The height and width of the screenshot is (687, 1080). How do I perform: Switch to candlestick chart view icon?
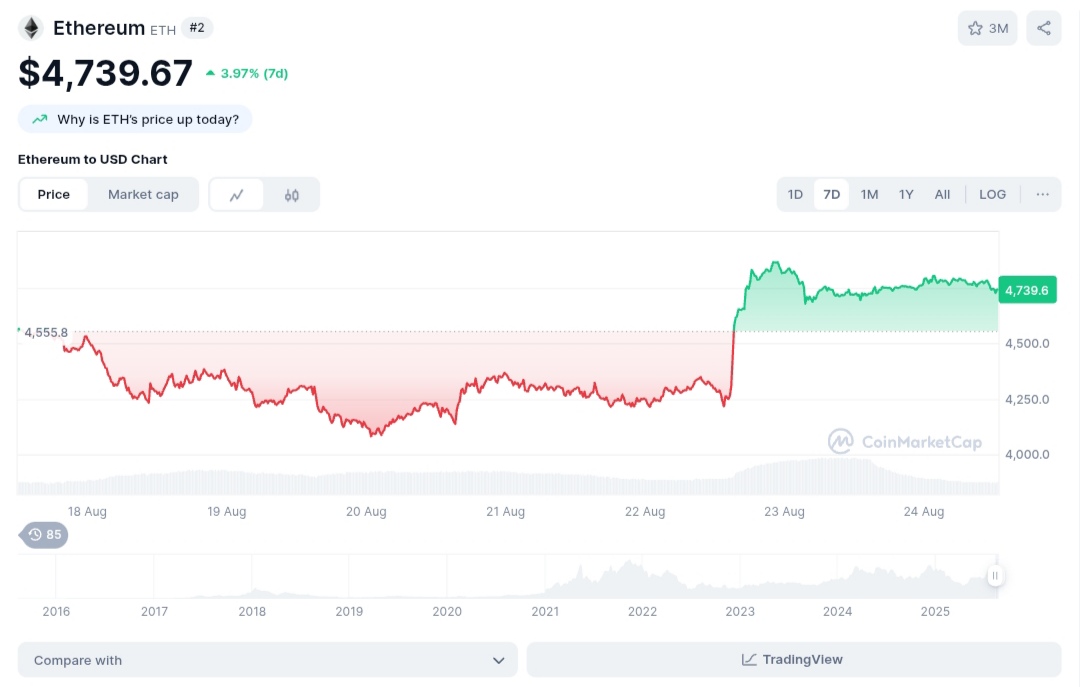[292, 195]
